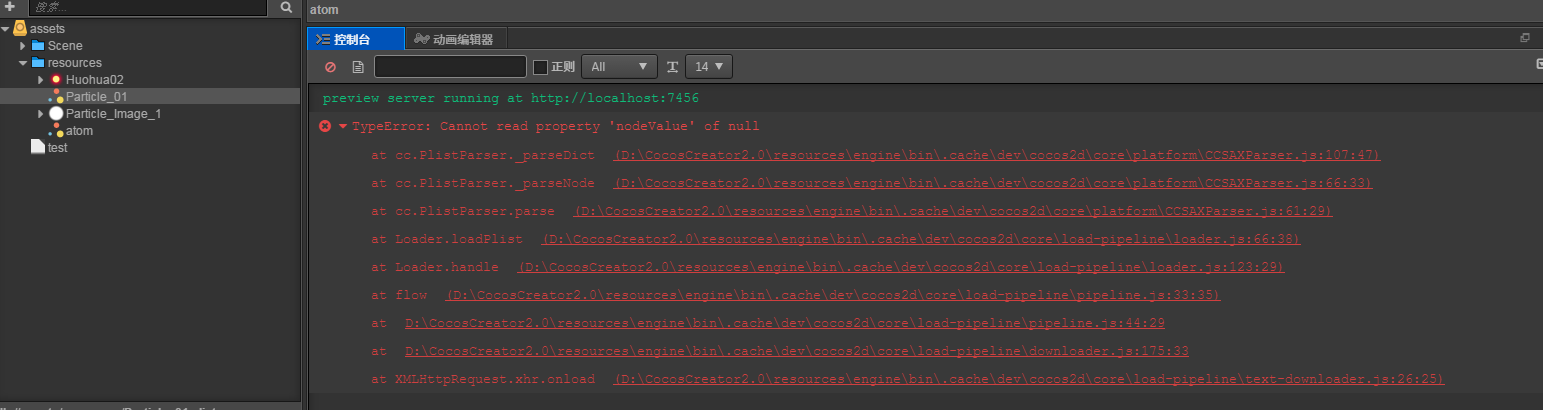Switch to the 动画编辑器 tab

tap(455, 39)
